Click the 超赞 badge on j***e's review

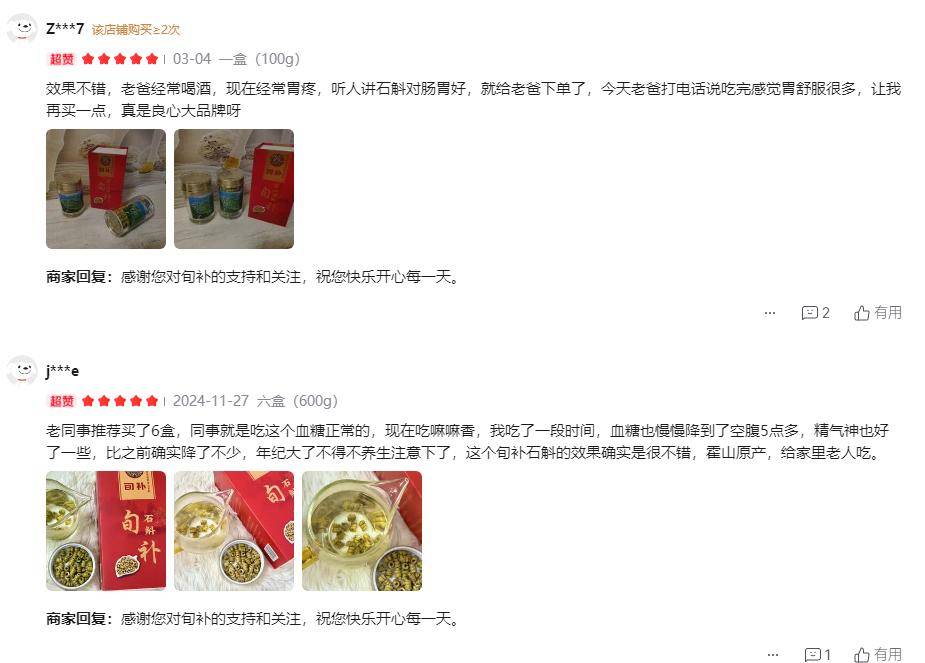tap(61, 401)
